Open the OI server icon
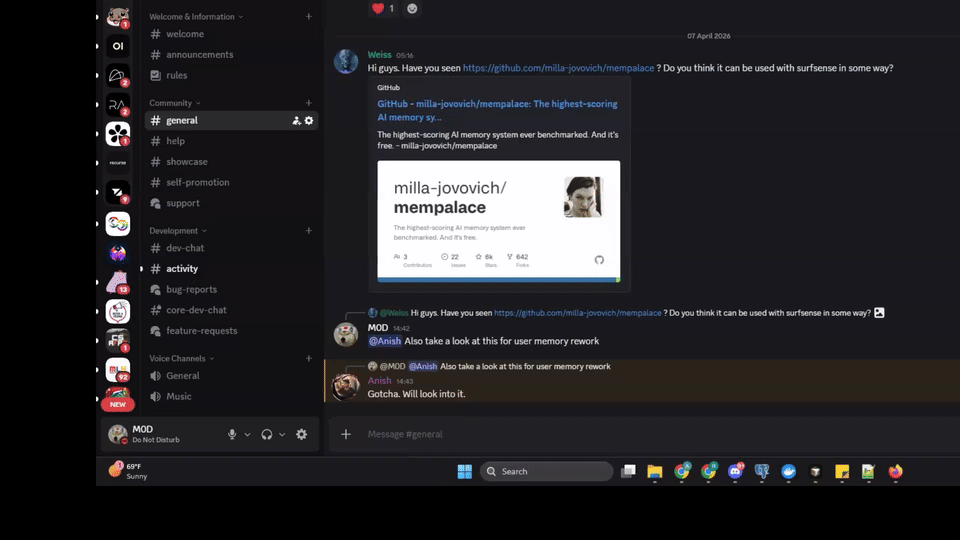960x540 pixels. pyautogui.click(x=118, y=46)
